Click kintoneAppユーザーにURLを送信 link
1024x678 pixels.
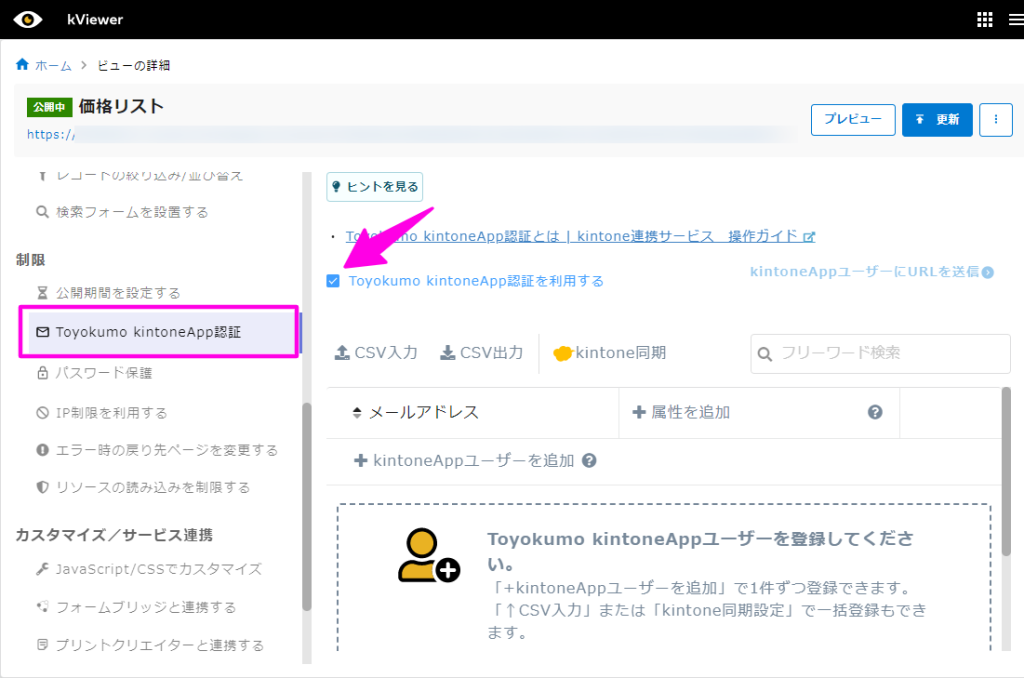click(872, 272)
